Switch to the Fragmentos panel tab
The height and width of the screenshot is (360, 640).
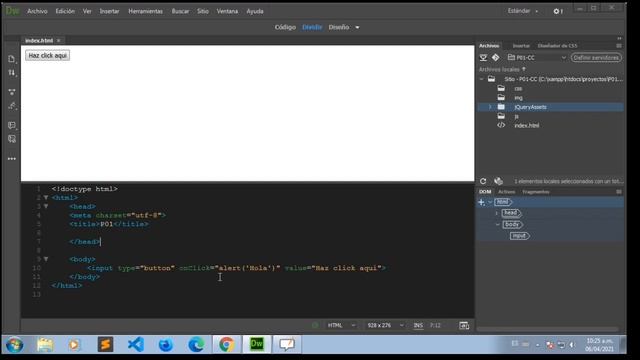pyautogui.click(x=536, y=192)
